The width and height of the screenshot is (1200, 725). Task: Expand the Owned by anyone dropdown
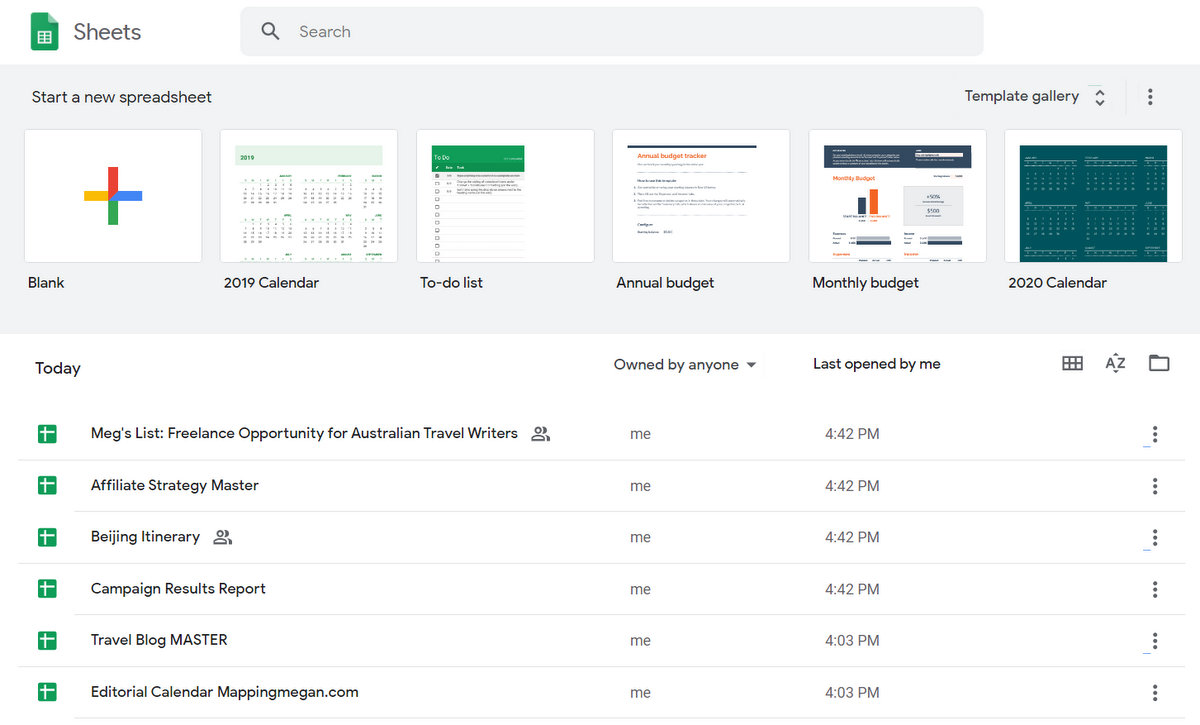pyautogui.click(x=685, y=365)
